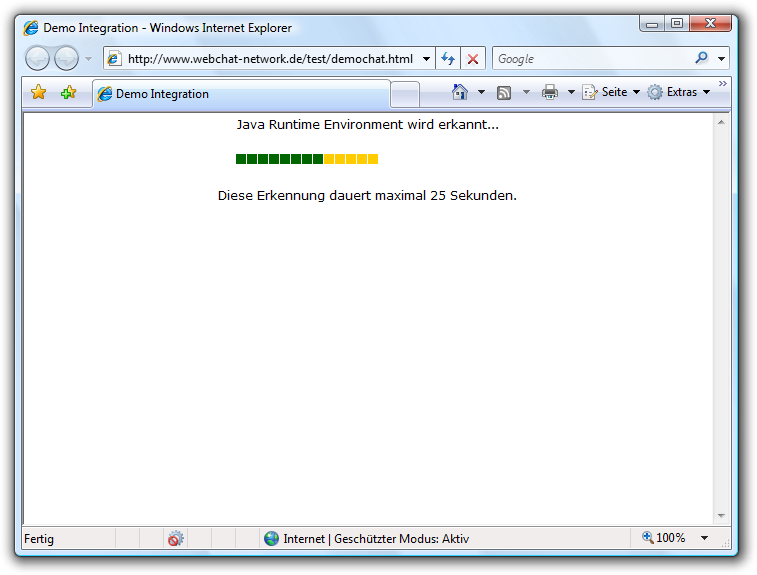The height and width of the screenshot is (575, 757).
Task: Click the scrollbar down arrow
Action: 721,516
